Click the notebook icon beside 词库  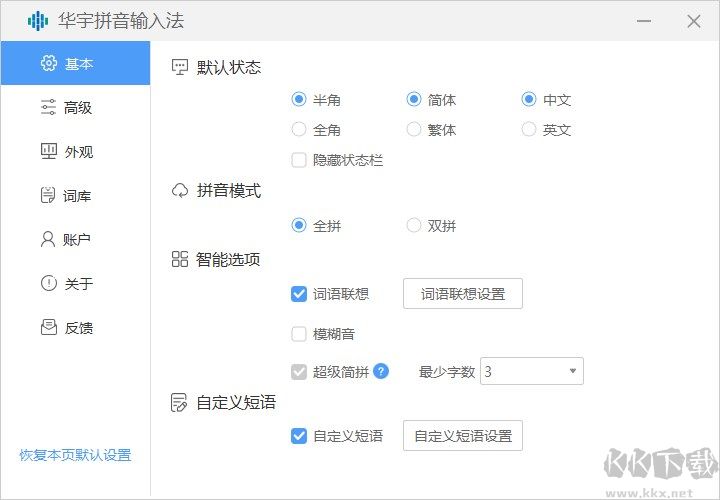pyautogui.click(x=48, y=196)
